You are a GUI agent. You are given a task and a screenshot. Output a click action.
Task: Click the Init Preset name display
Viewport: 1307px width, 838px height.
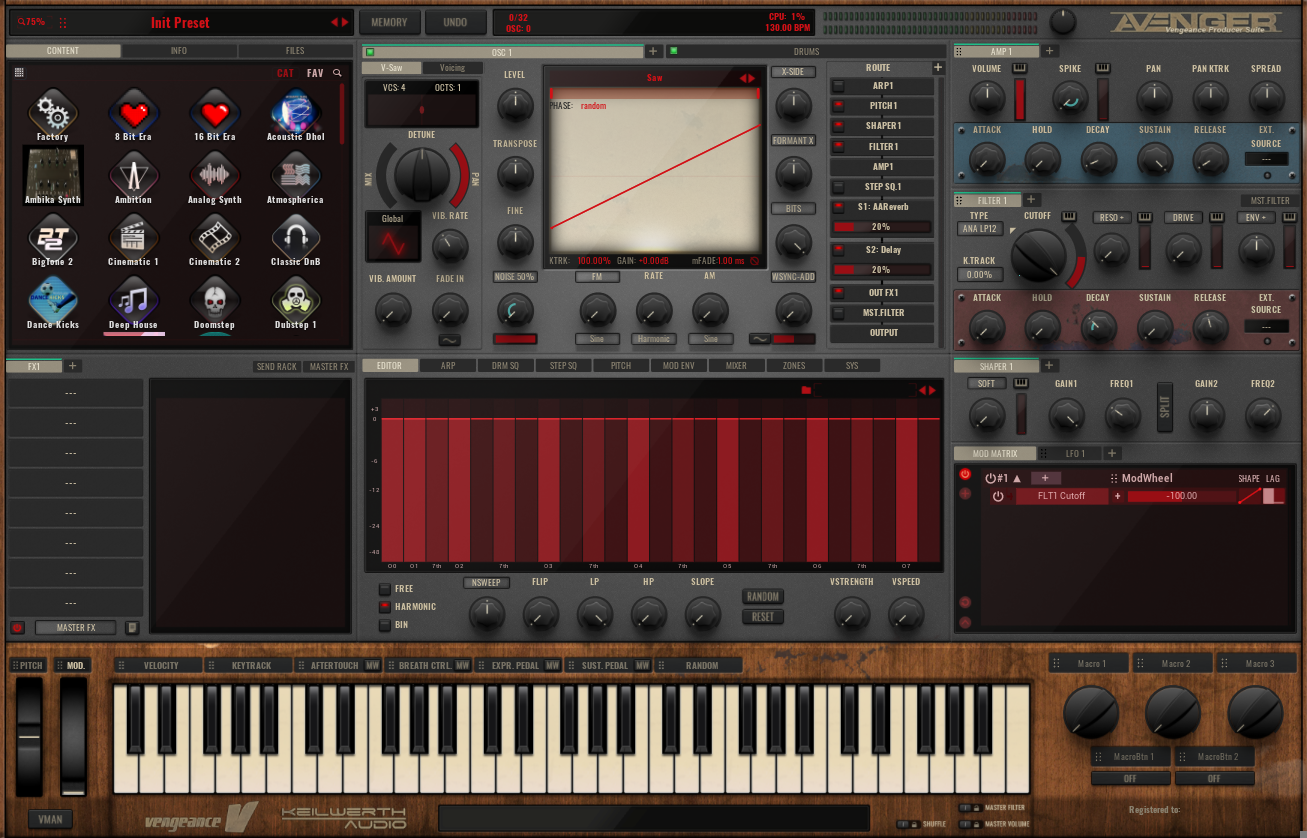point(180,22)
